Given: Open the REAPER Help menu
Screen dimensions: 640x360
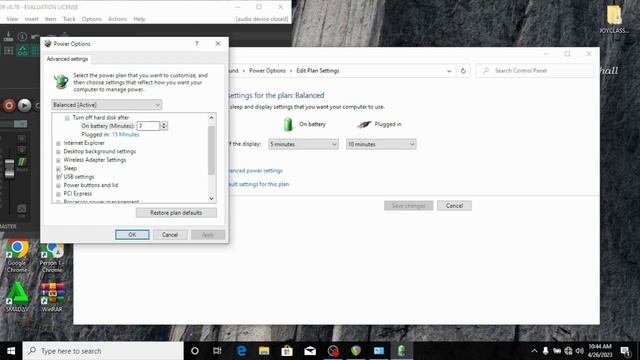Looking at the screenshot, I should tap(139, 19).
